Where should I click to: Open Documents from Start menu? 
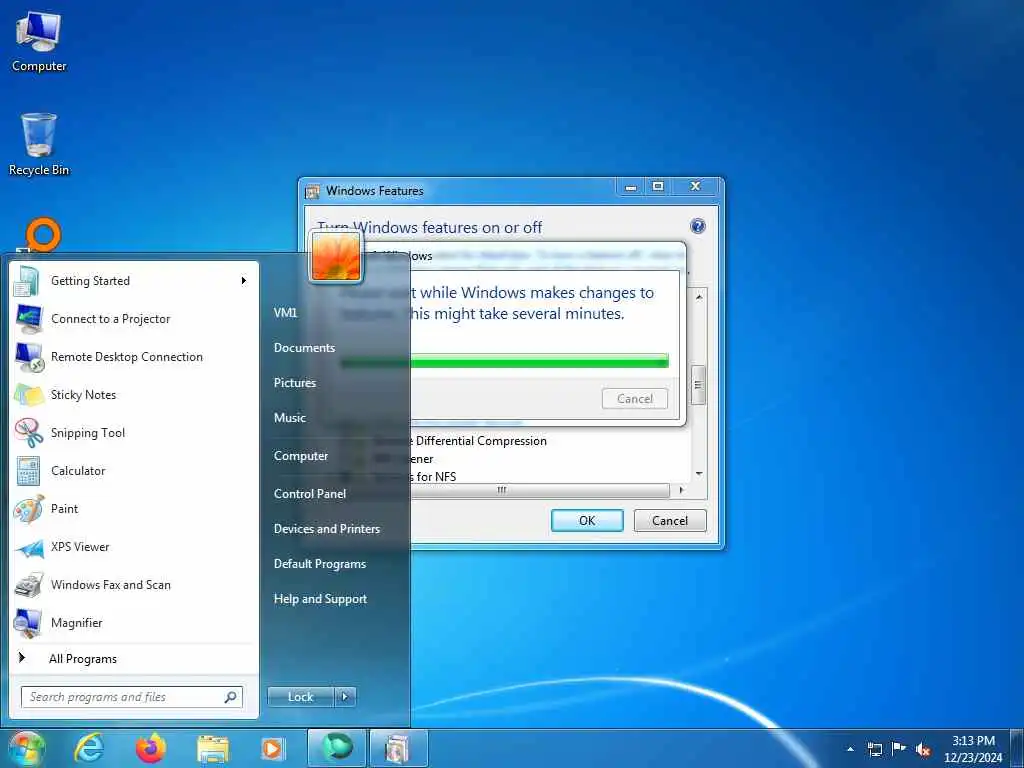point(304,347)
